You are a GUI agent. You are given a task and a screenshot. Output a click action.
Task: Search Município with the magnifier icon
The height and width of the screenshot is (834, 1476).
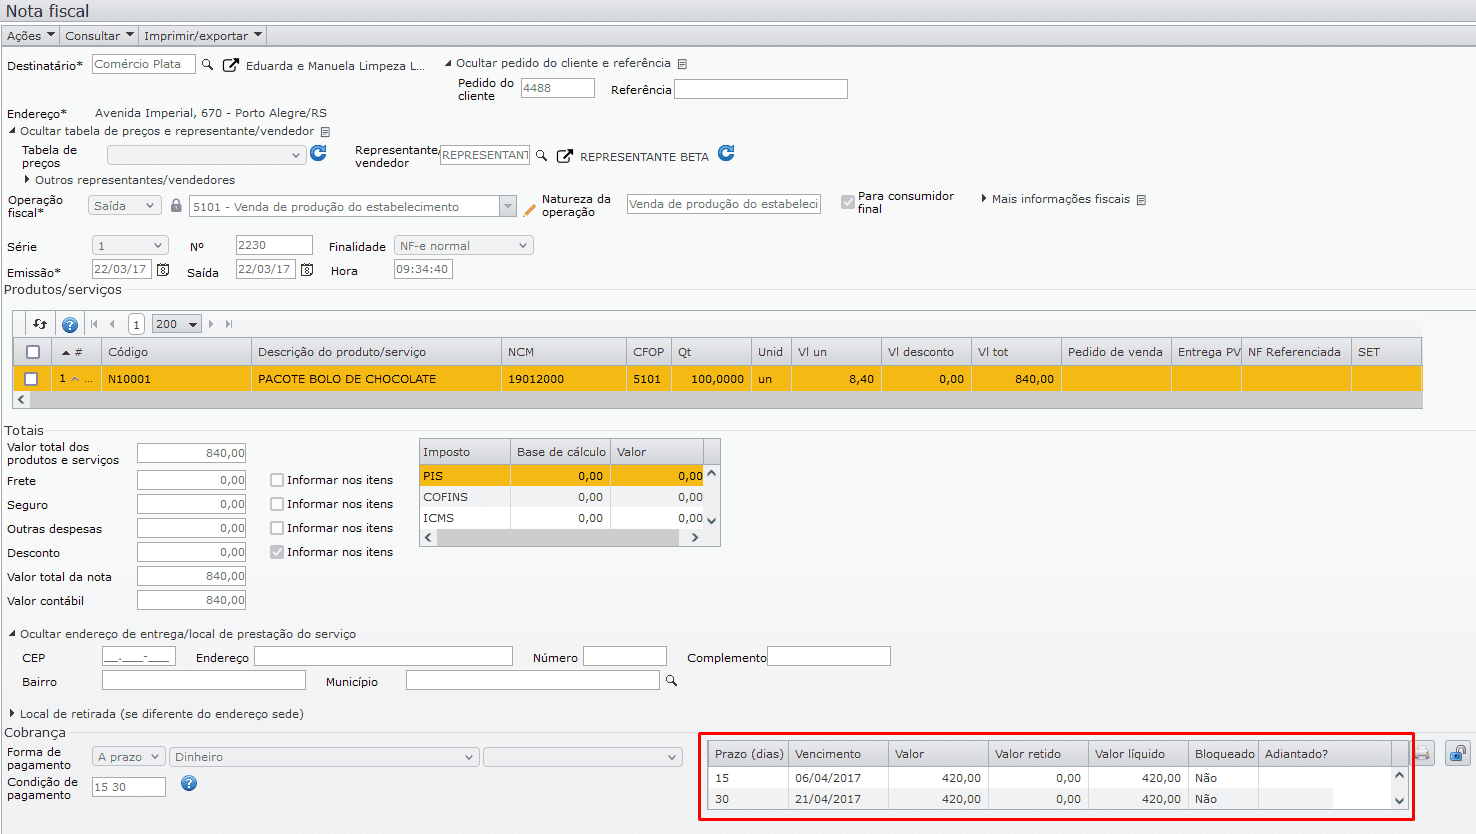point(672,681)
